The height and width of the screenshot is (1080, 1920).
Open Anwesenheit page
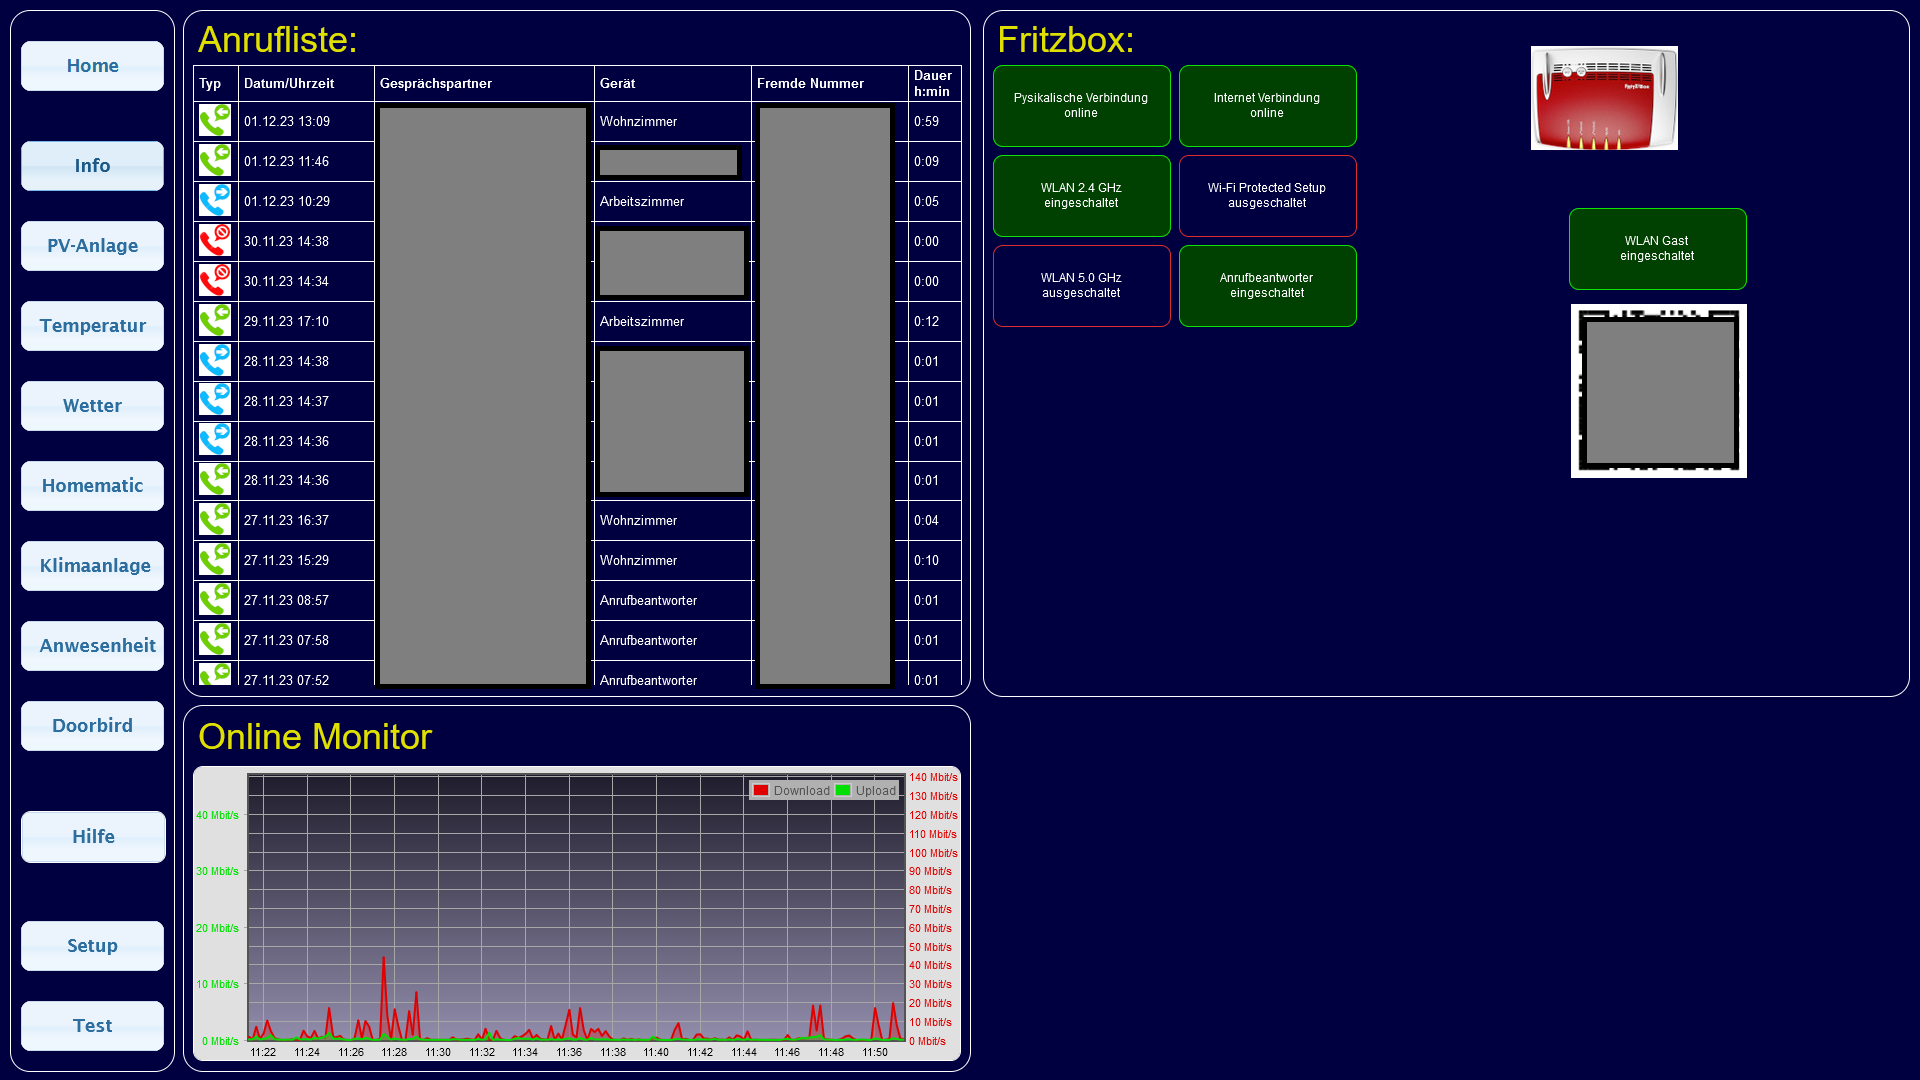(x=93, y=646)
